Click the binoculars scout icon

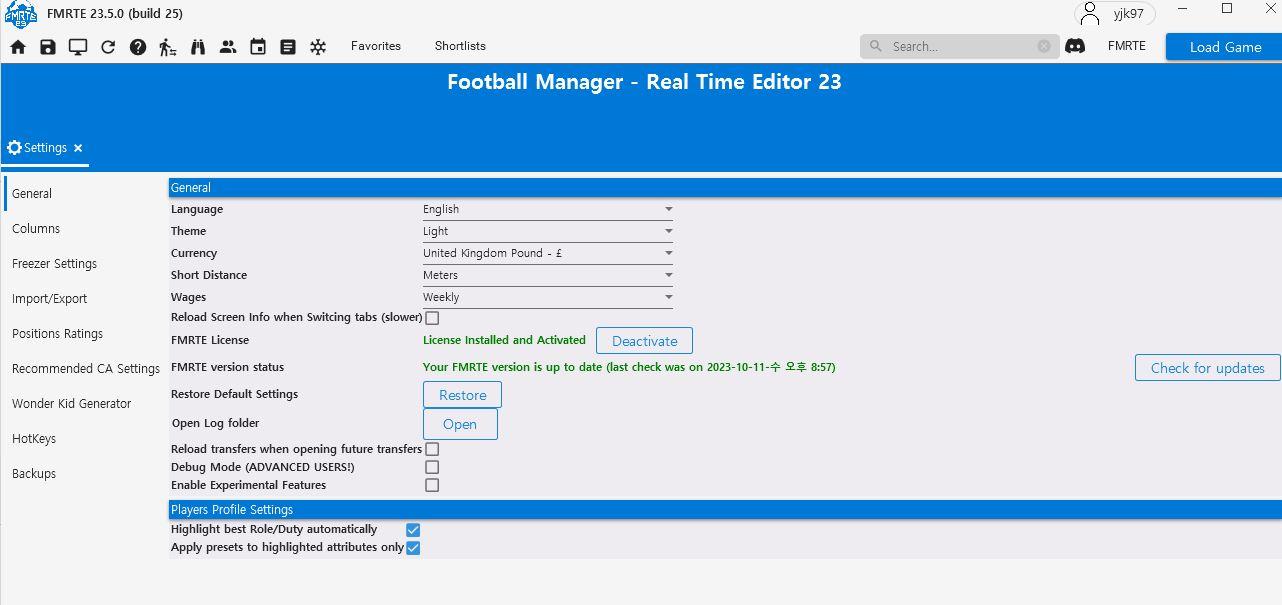[x=198, y=47]
